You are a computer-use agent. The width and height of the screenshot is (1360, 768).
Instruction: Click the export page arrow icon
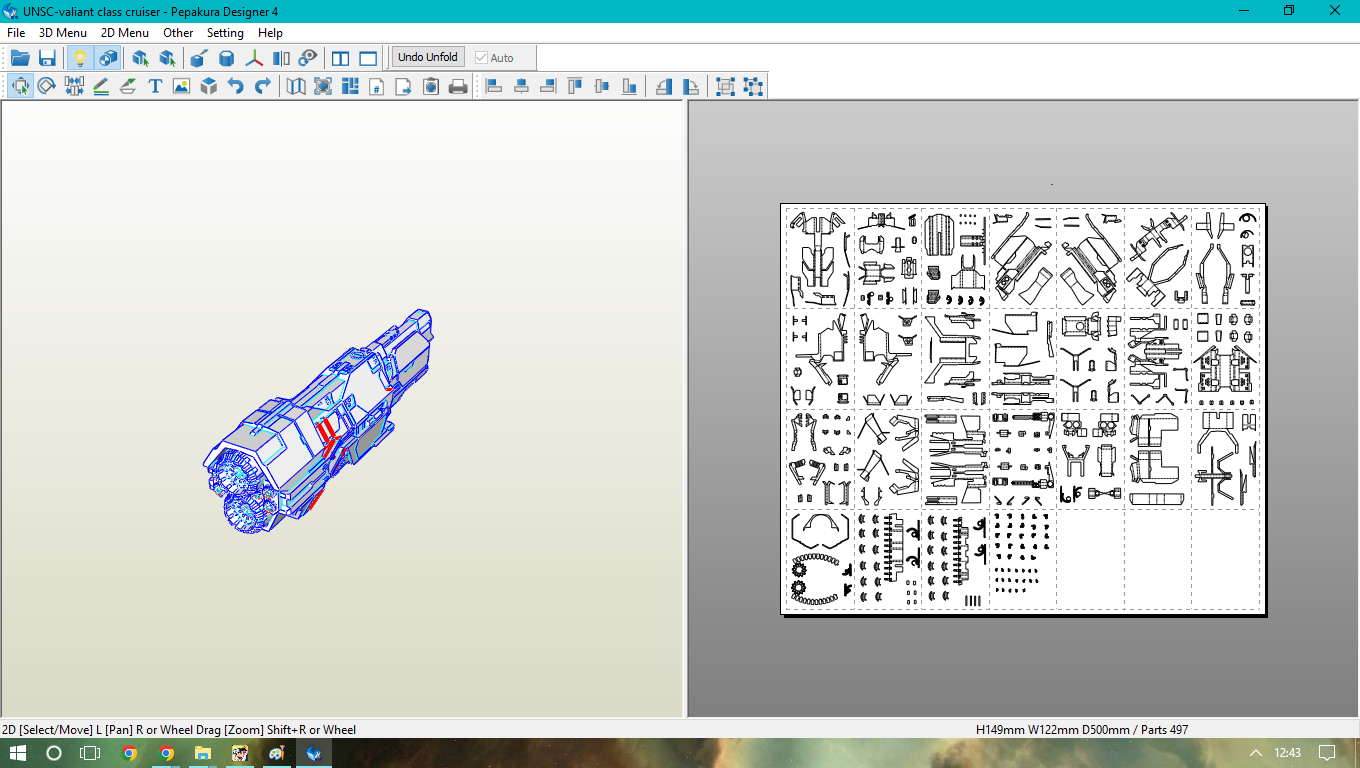[x=404, y=86]
